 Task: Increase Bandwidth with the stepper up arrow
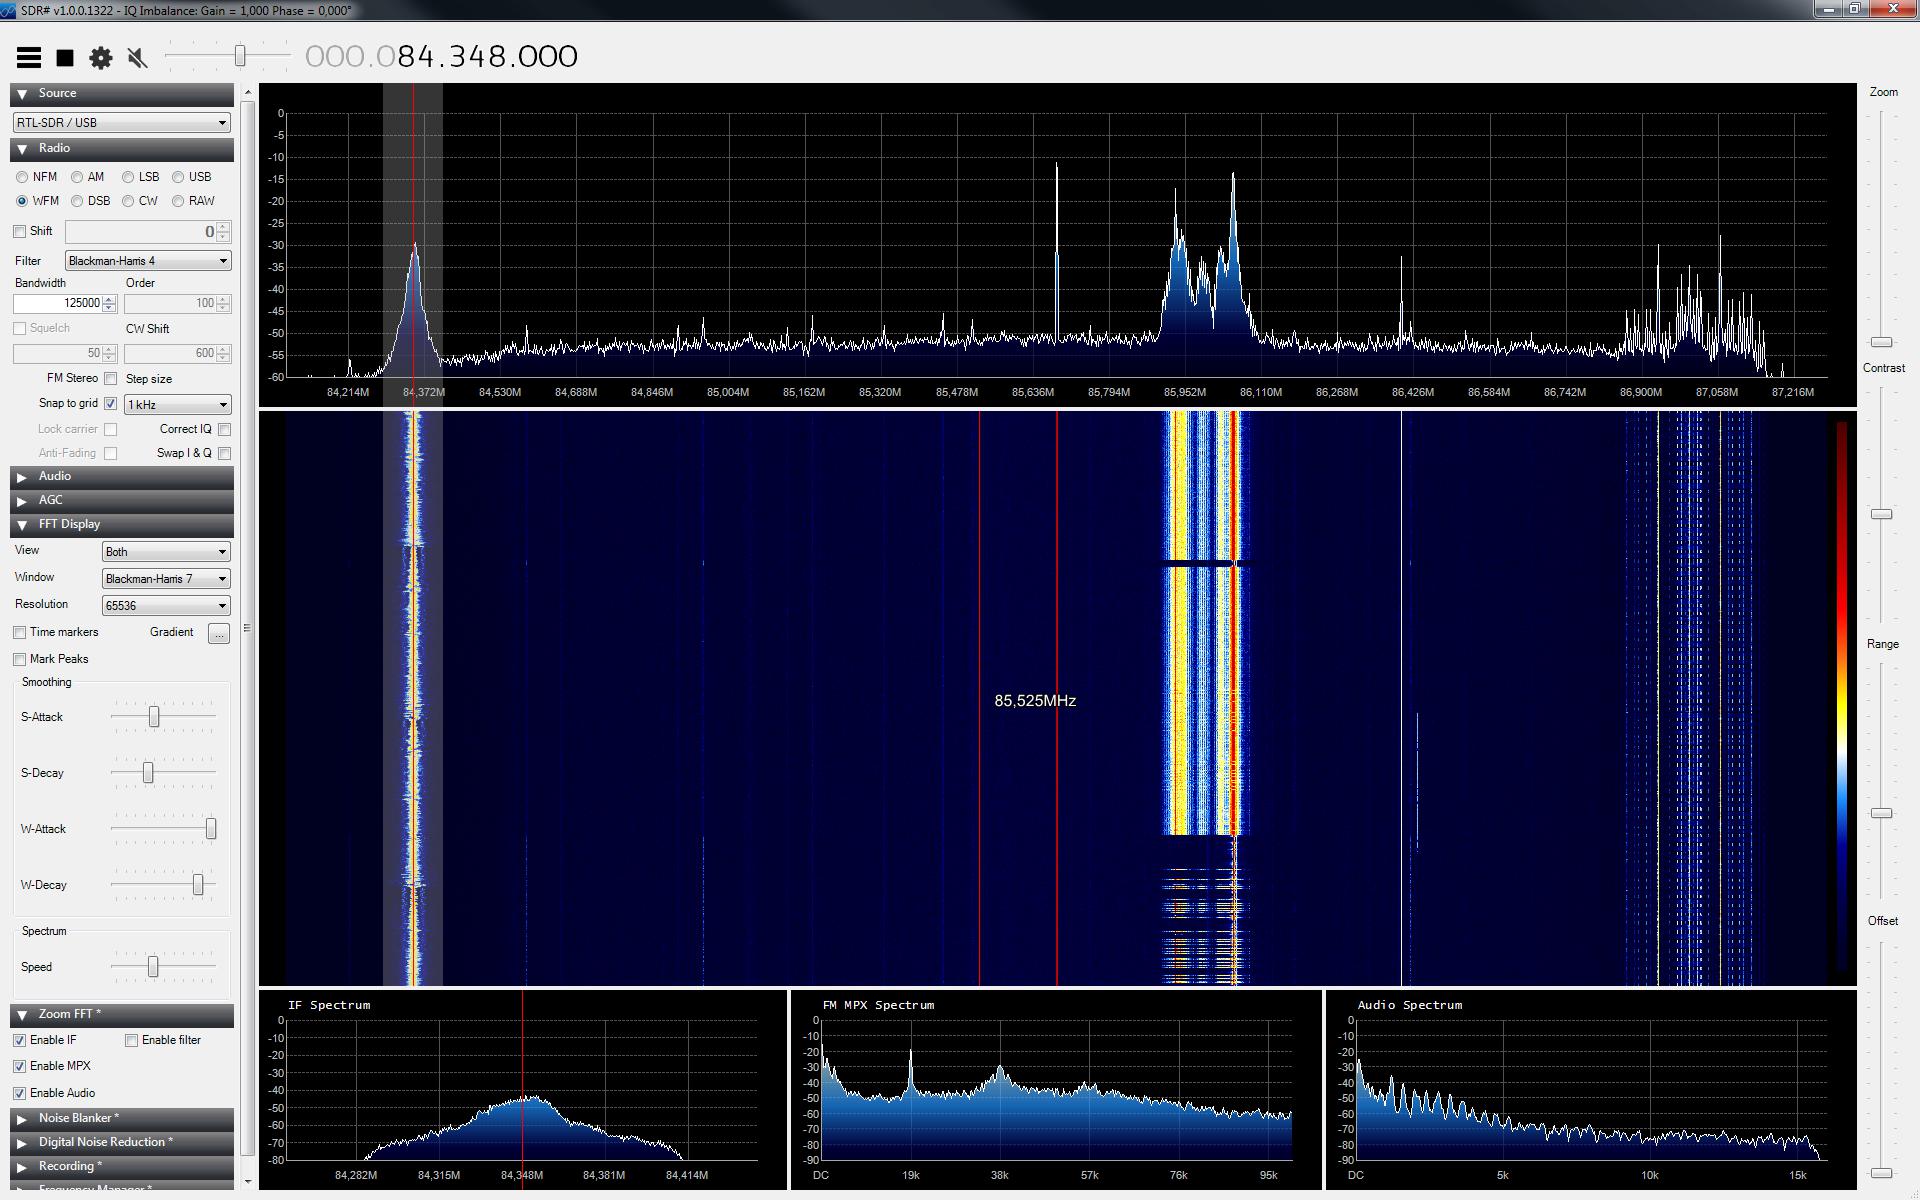110,299
